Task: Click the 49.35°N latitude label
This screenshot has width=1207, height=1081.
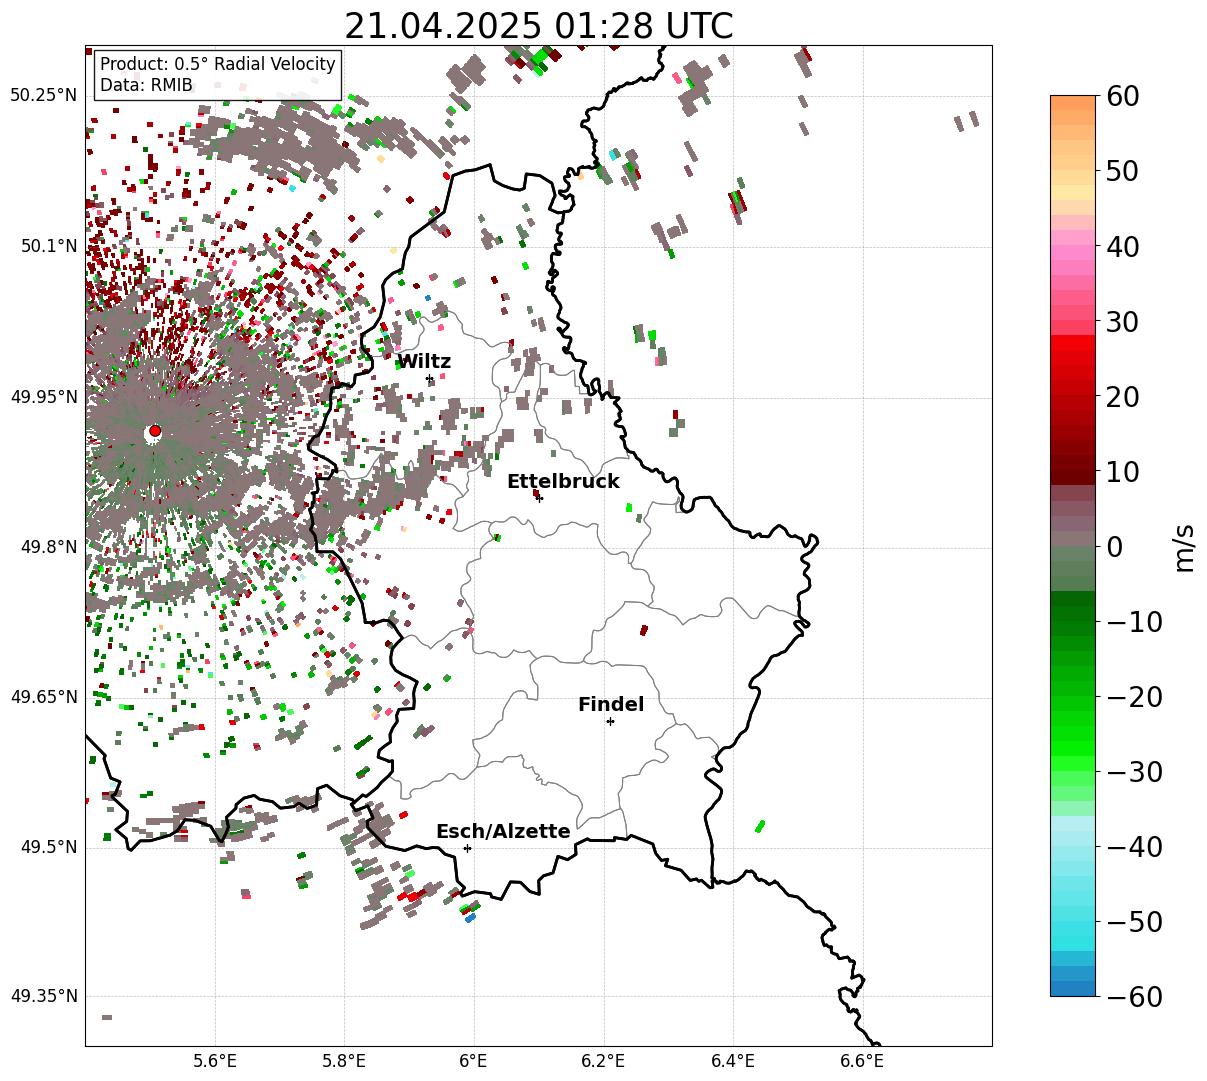Action: (x=43, y=996)
